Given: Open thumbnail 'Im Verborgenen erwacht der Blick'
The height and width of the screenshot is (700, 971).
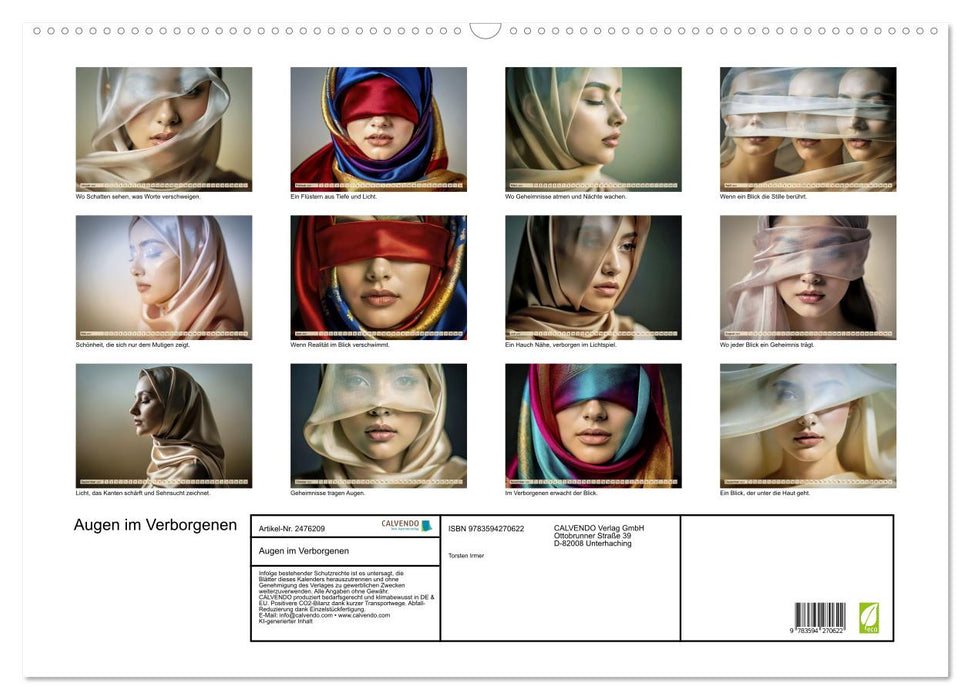Looking at the screenshot, I should 593,426.
